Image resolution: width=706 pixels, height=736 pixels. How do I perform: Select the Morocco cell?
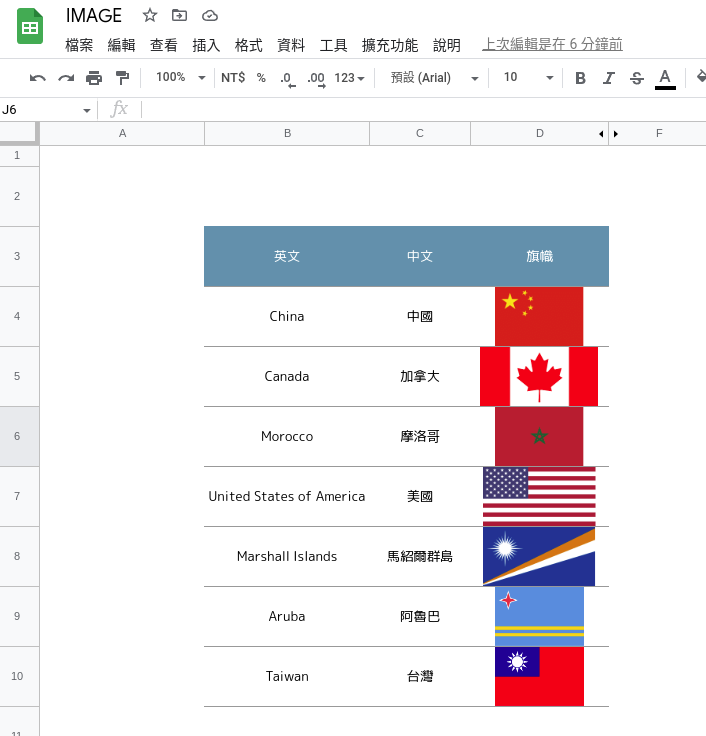click(x=287, y=437)
